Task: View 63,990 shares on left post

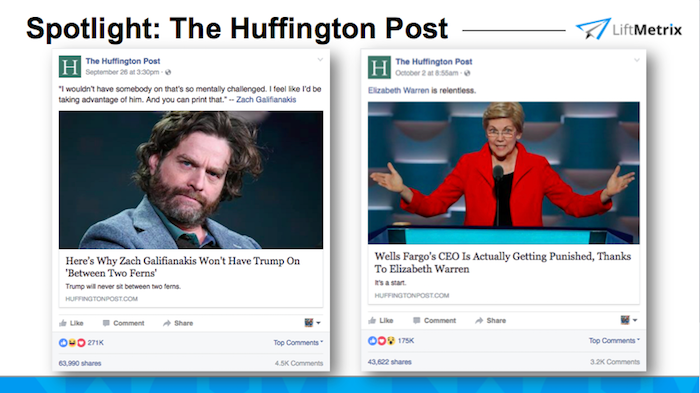Action: (x=80, y=363)
